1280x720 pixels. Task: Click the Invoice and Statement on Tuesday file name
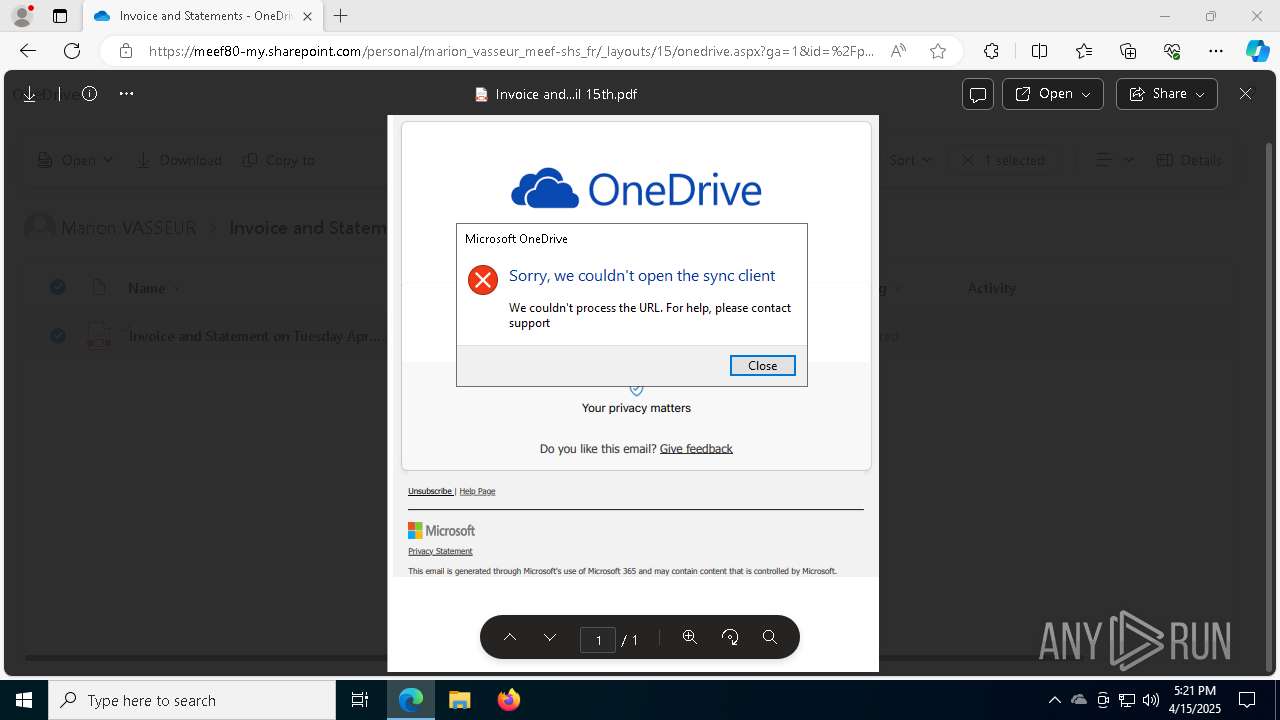point(255,336)
